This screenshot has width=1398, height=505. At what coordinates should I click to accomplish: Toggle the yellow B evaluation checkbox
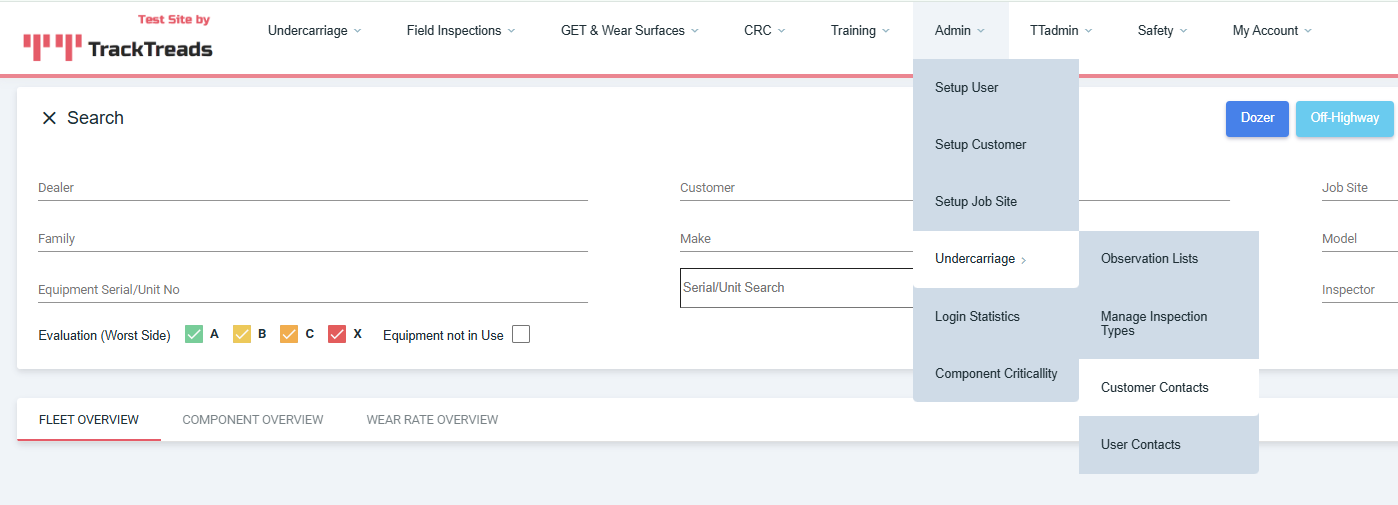coord(242,335)
